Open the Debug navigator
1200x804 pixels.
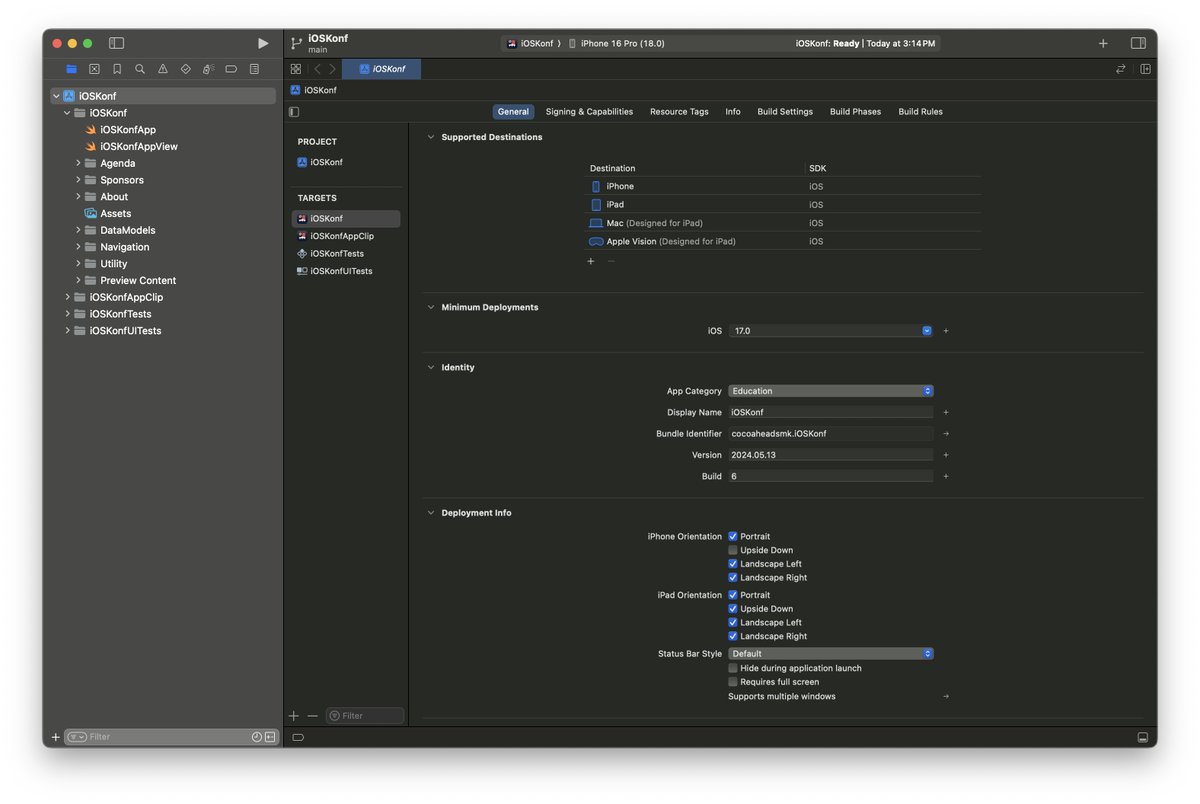click(x=208, y=69)
